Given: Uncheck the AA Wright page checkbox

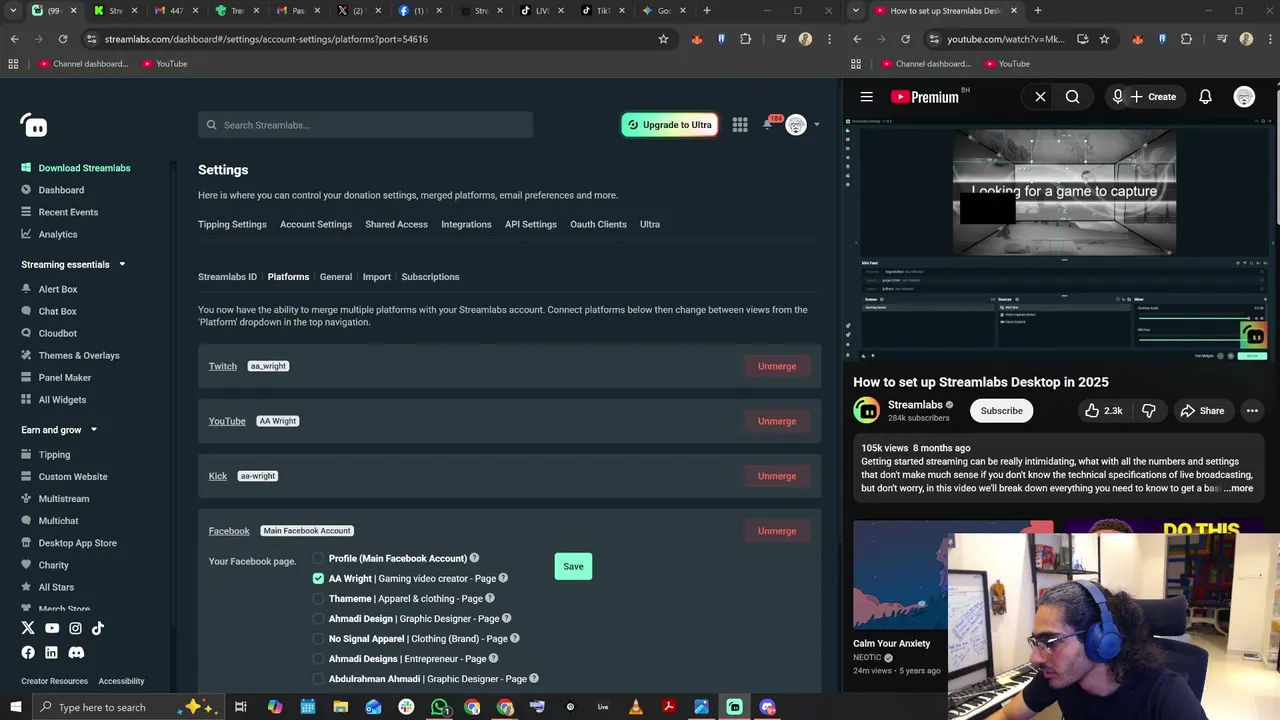Looking at the screenshot, I should [x=318, y=578].
